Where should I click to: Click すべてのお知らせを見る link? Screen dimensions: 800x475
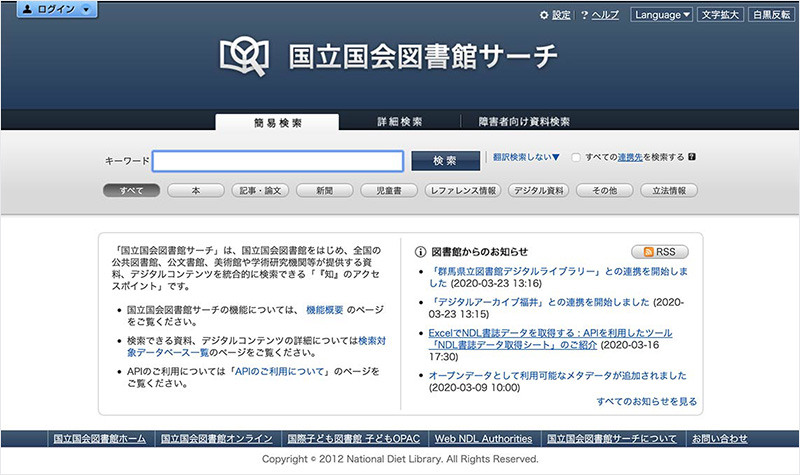click(x=646, y=402)
